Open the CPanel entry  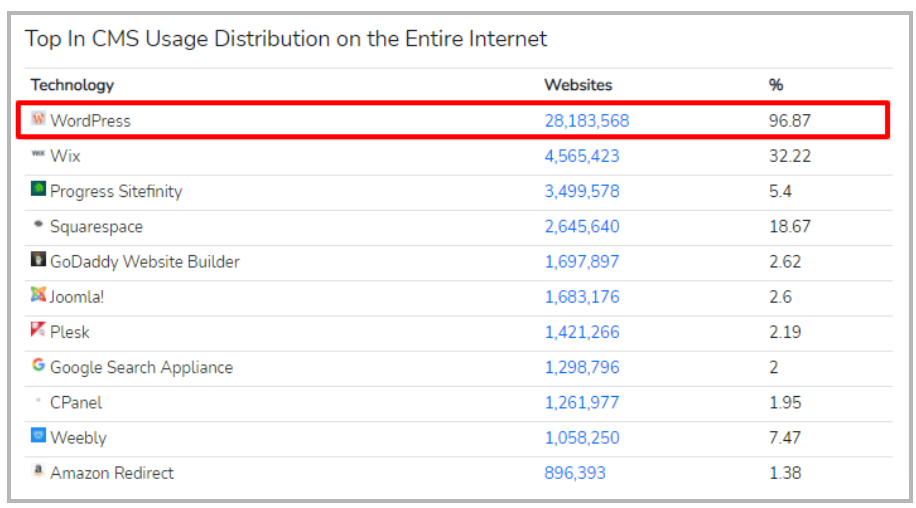click(x=76, y=402)
